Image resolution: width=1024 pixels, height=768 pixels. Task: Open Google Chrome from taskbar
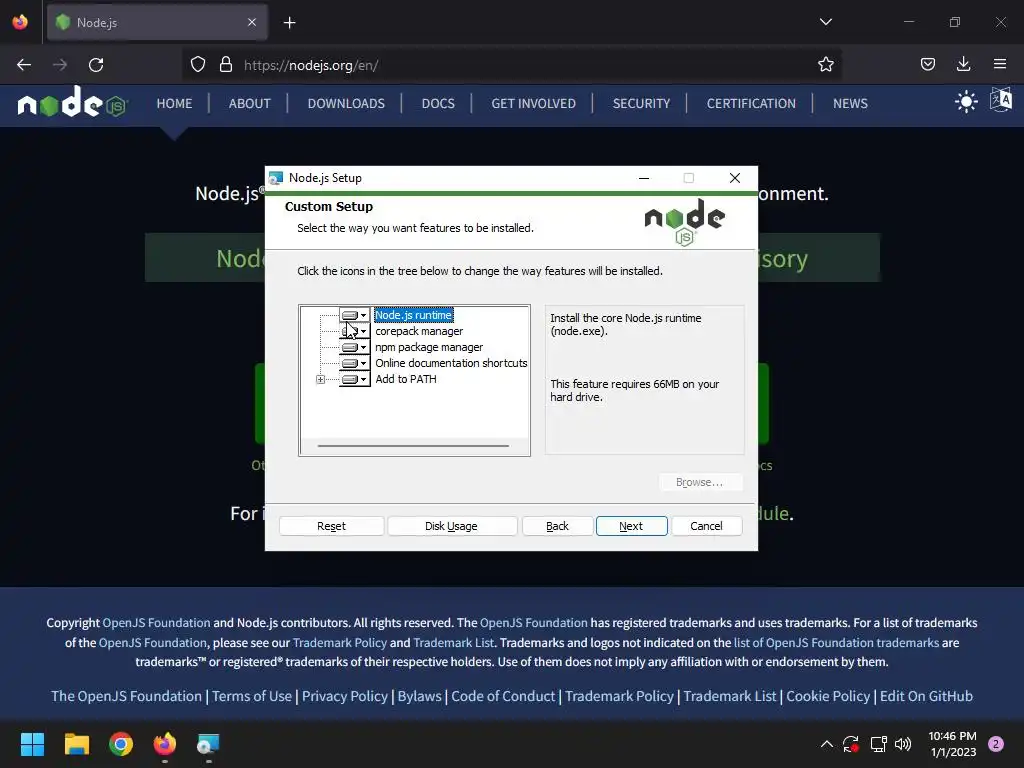pos(121,744)
